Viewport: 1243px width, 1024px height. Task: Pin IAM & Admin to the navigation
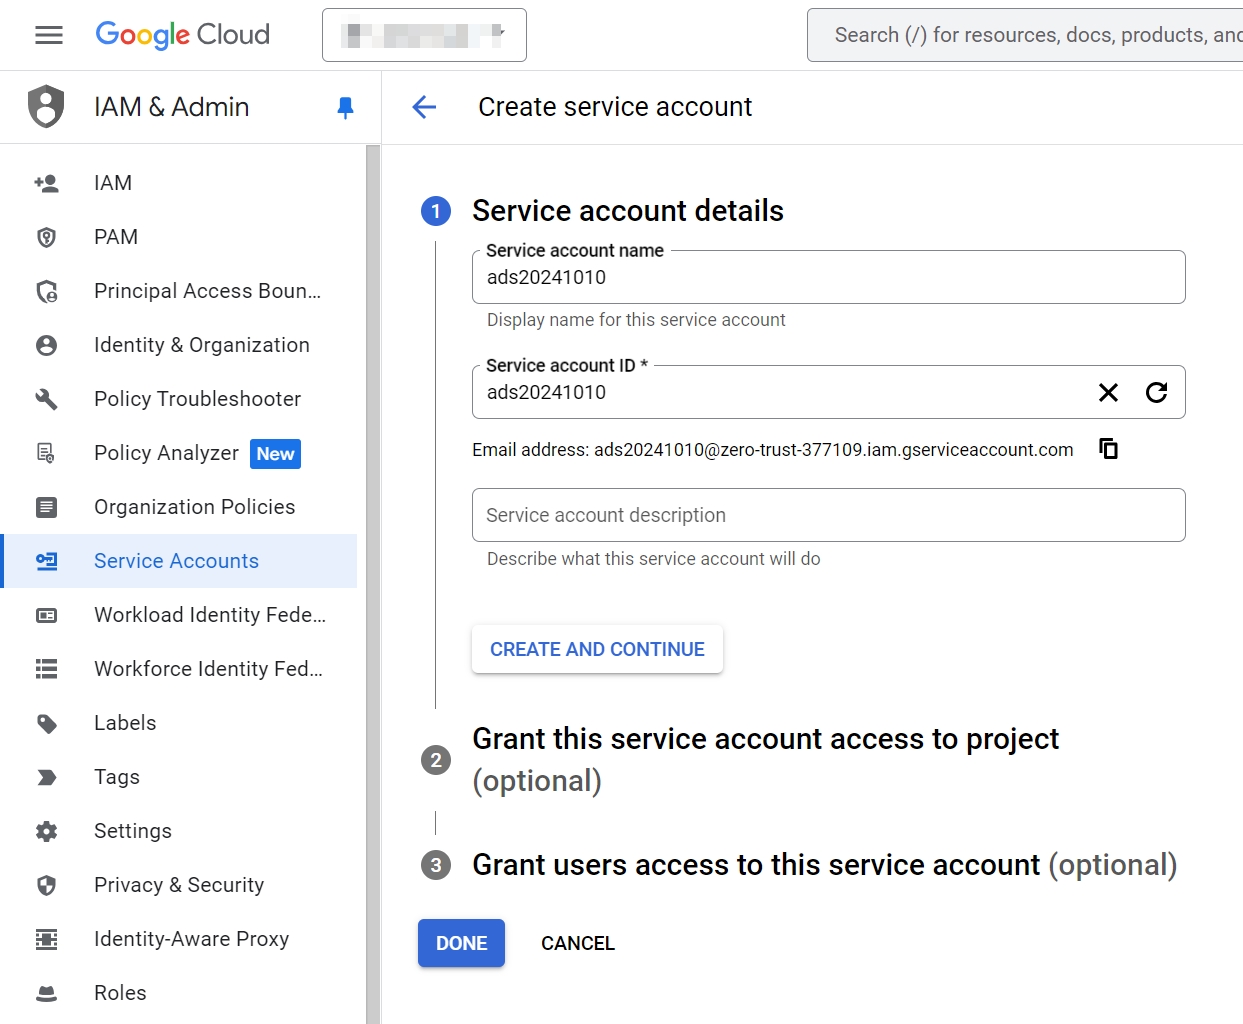pyautogui.click(x=344, y=107)
